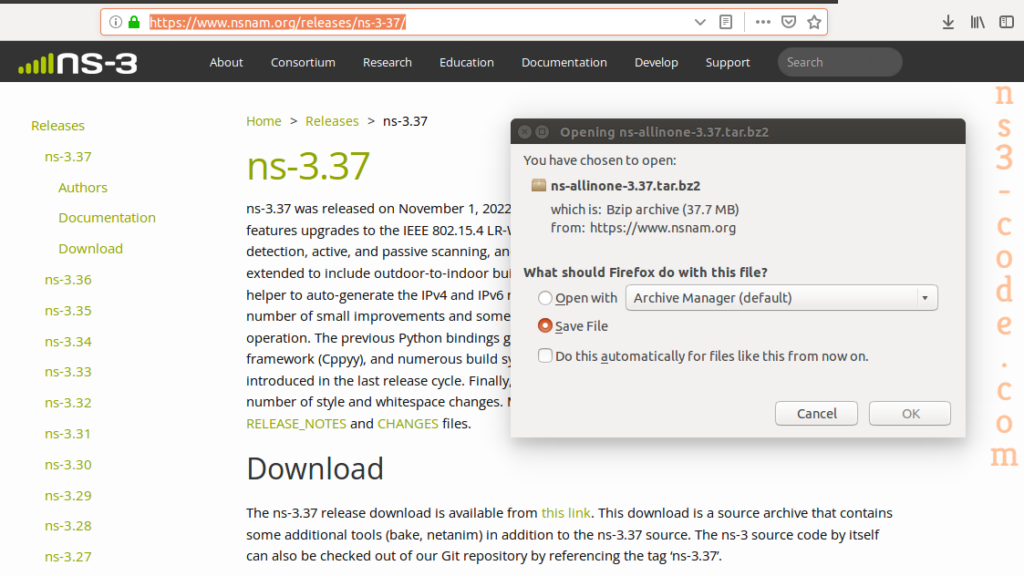Open the RELEASE_NOTES link
Viewport: 1024px width, 576px height.
(296, 424)
